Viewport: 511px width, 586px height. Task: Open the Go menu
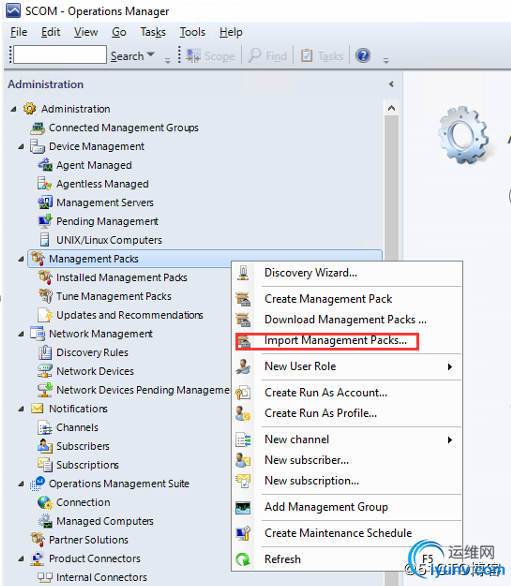[x=119, y=32]
